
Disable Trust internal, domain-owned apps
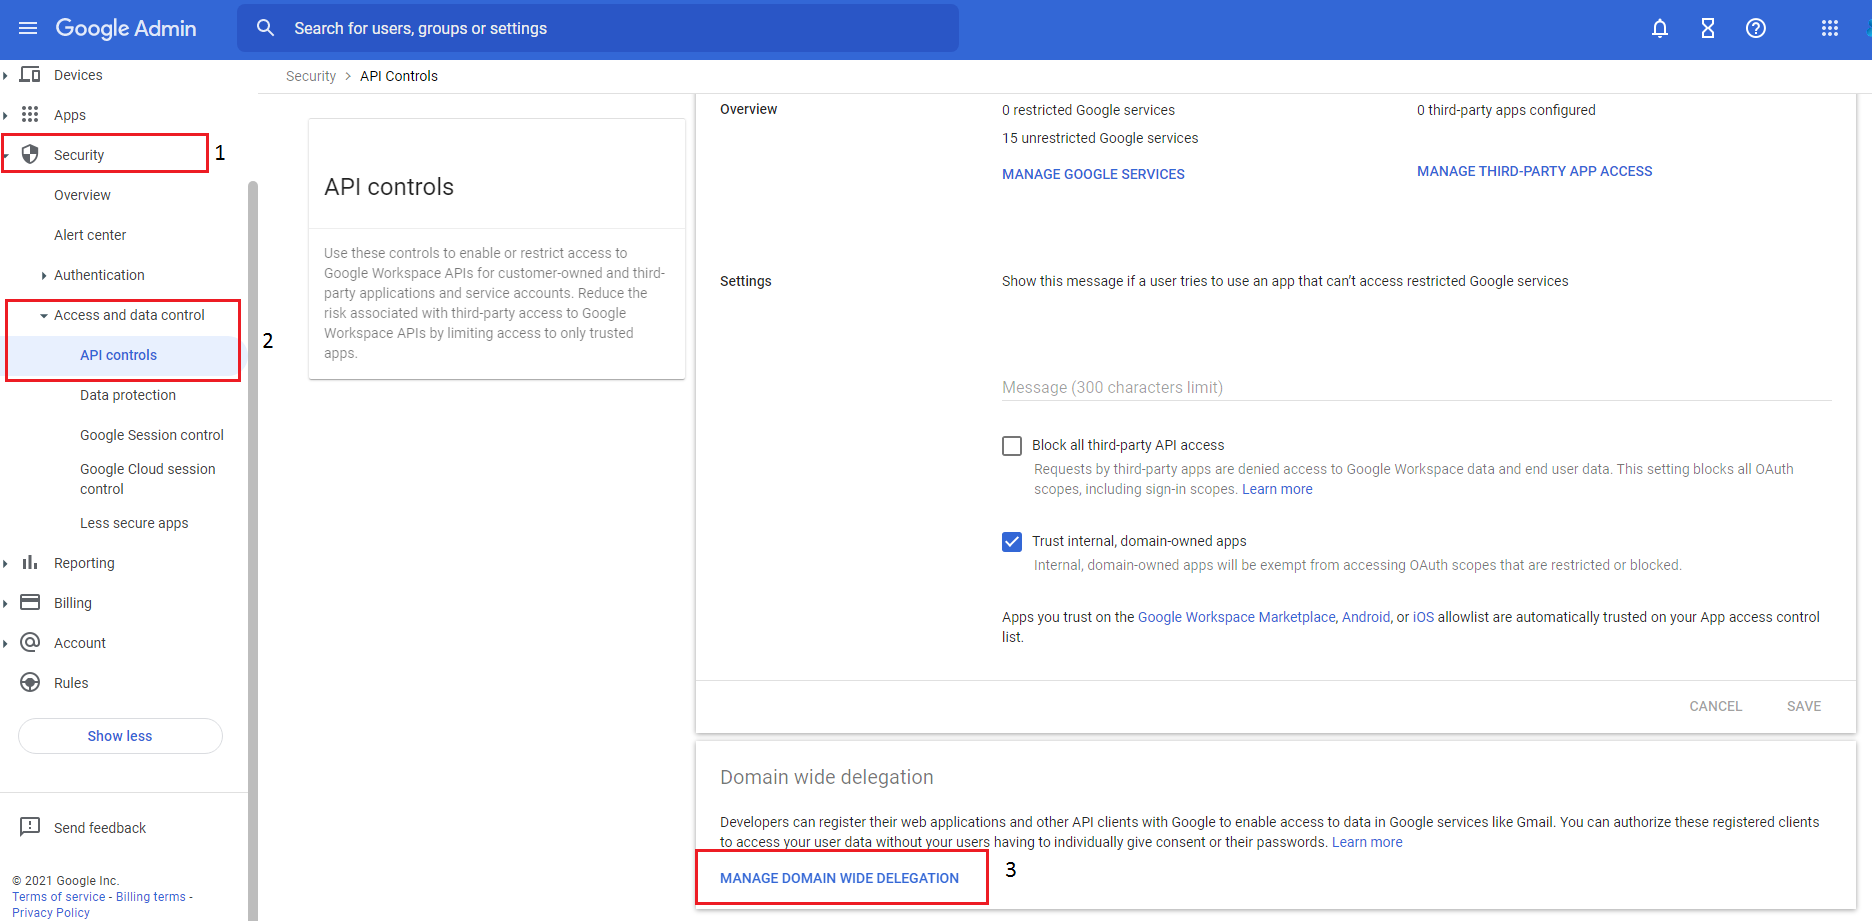1011,541
